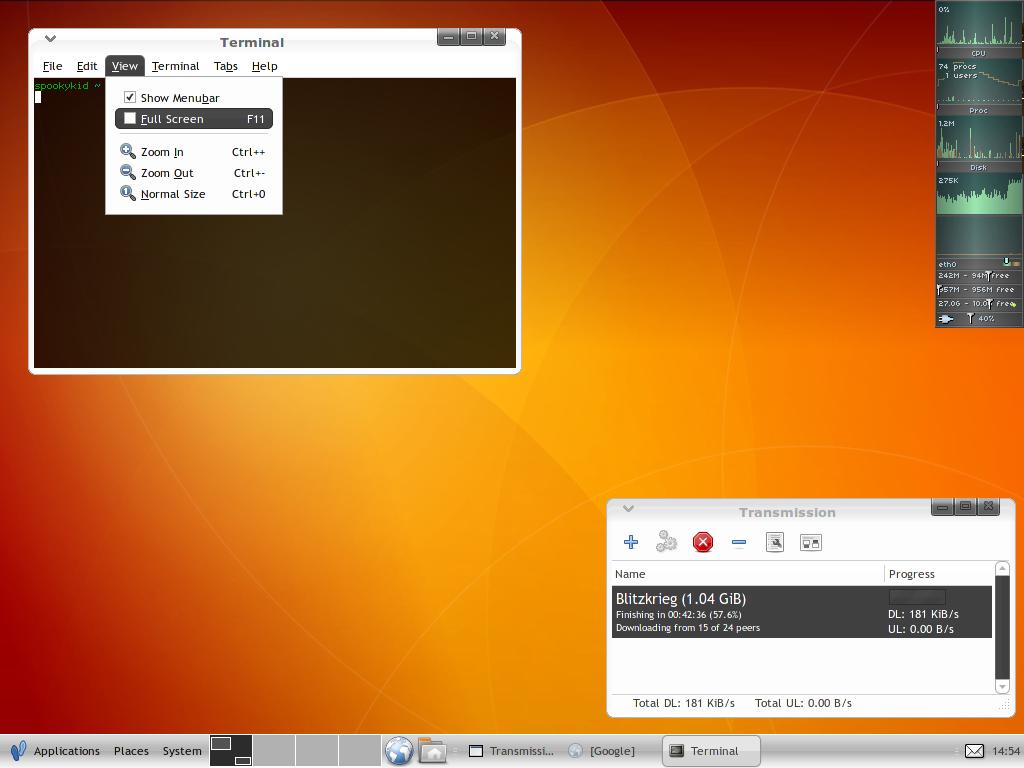Image resolution: width=1024 pixels, height=768 pixels.
Task: Click the battery 40% indicator in system monitor
Action: point(979,319)
